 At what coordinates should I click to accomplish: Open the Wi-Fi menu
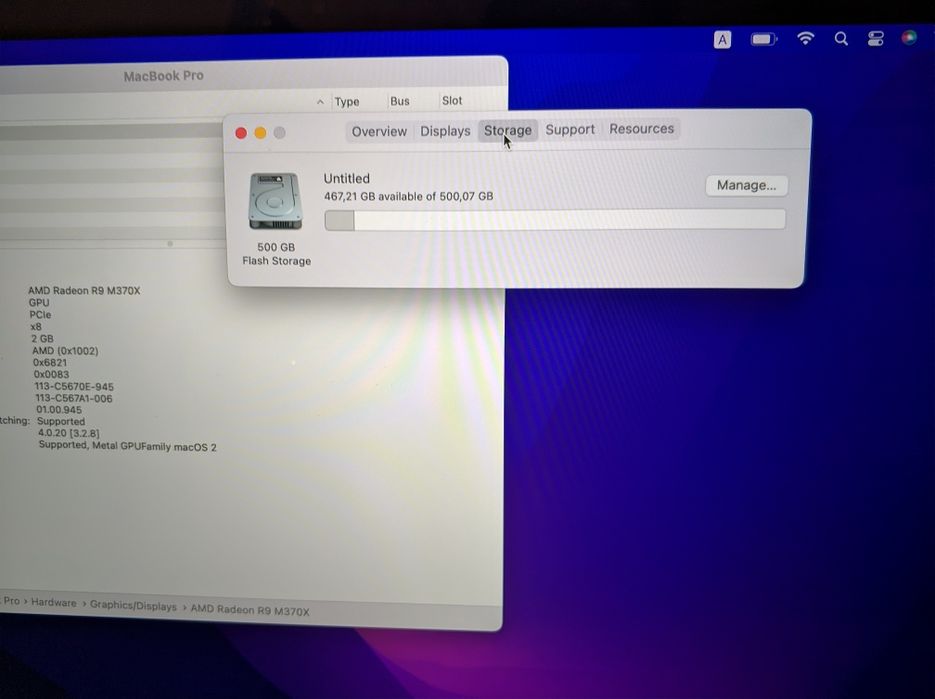point(806,39)
